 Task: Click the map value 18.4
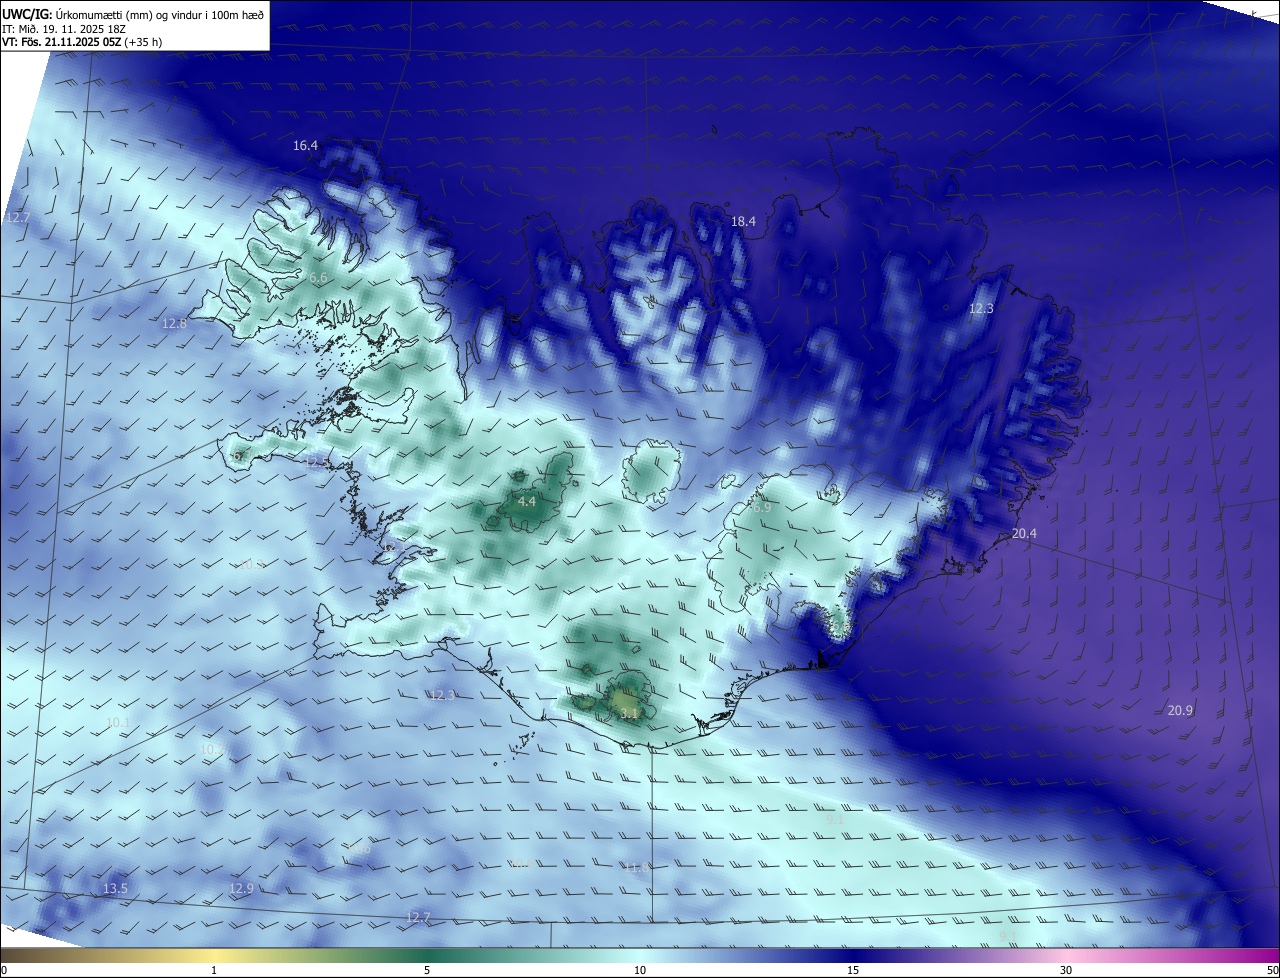click(x=743, y=222)
